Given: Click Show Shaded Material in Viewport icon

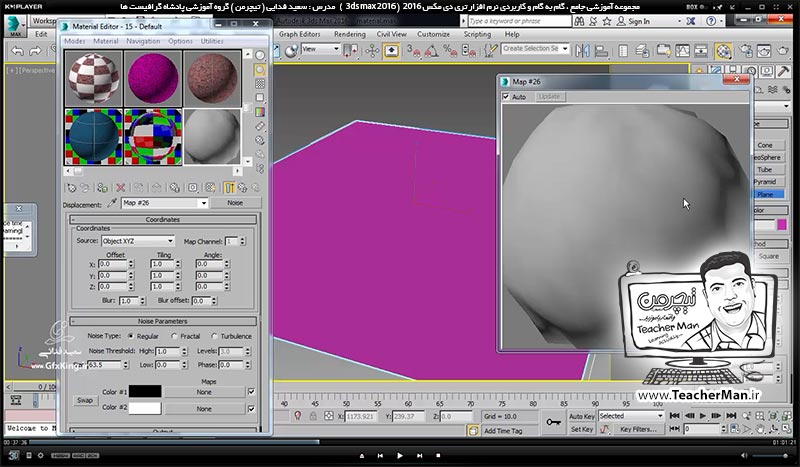Looking at the screenshot, I should [210, 188].
